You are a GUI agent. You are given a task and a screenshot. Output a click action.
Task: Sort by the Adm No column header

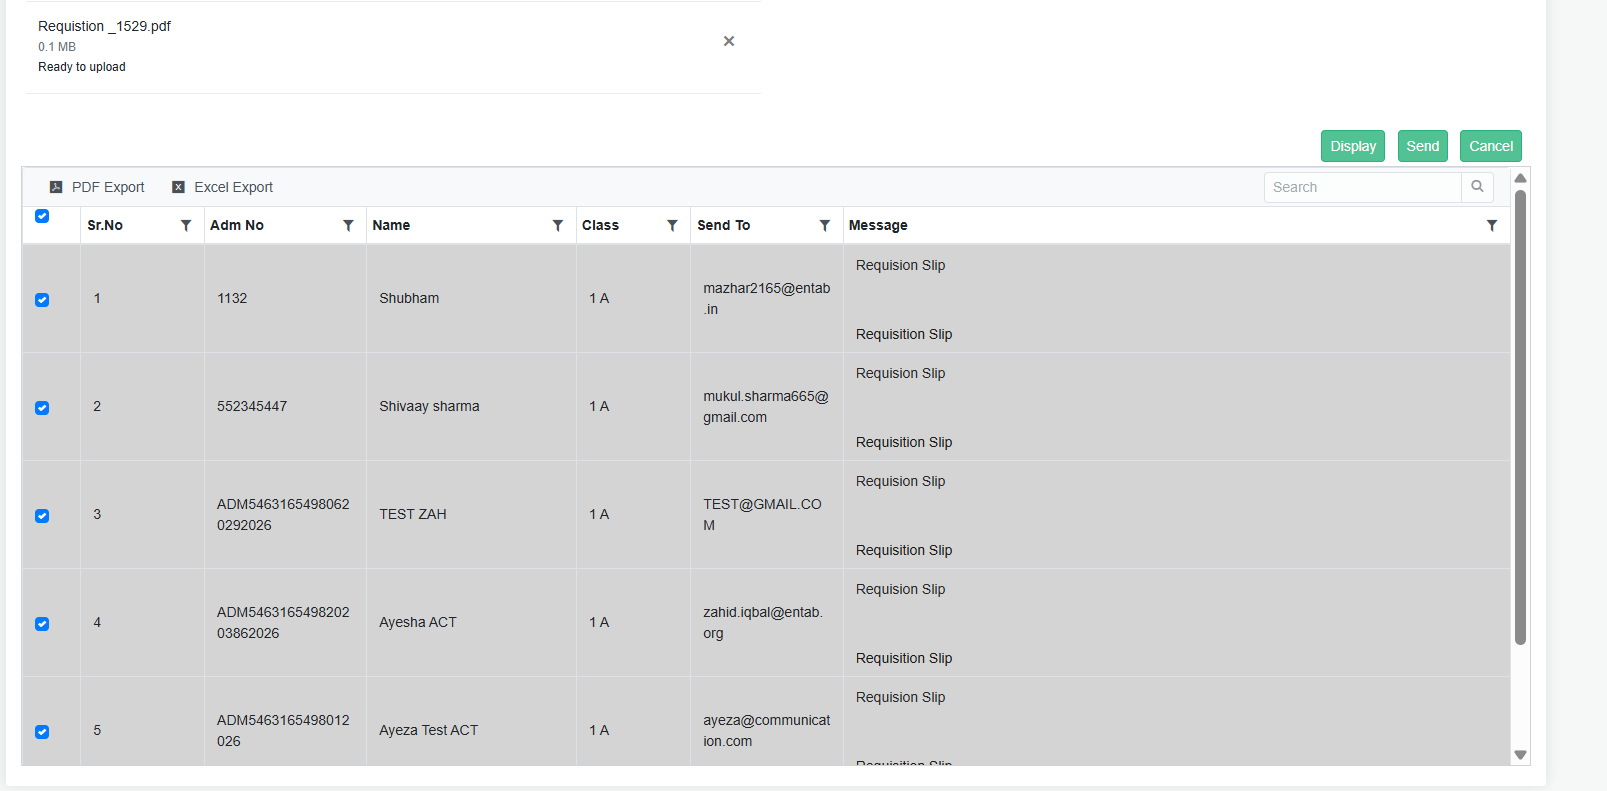[x=237, y=225]
